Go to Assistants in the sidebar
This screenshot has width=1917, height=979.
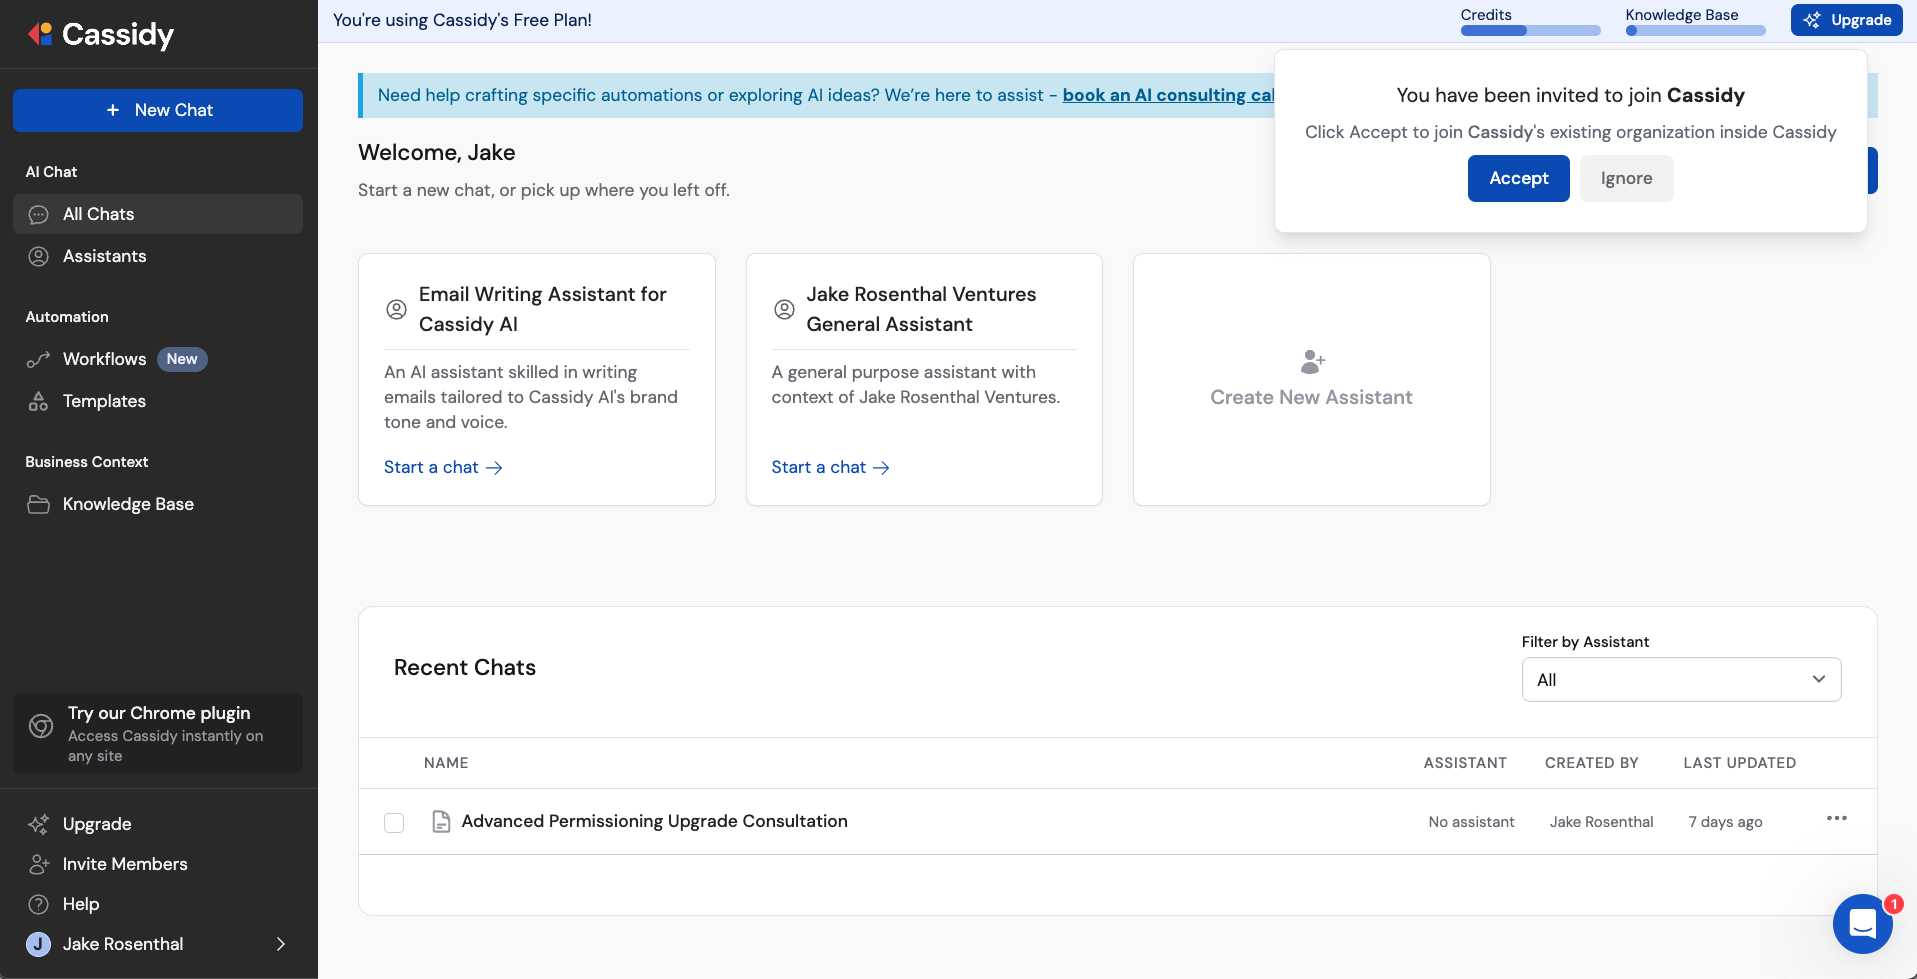tap(158, 257)
